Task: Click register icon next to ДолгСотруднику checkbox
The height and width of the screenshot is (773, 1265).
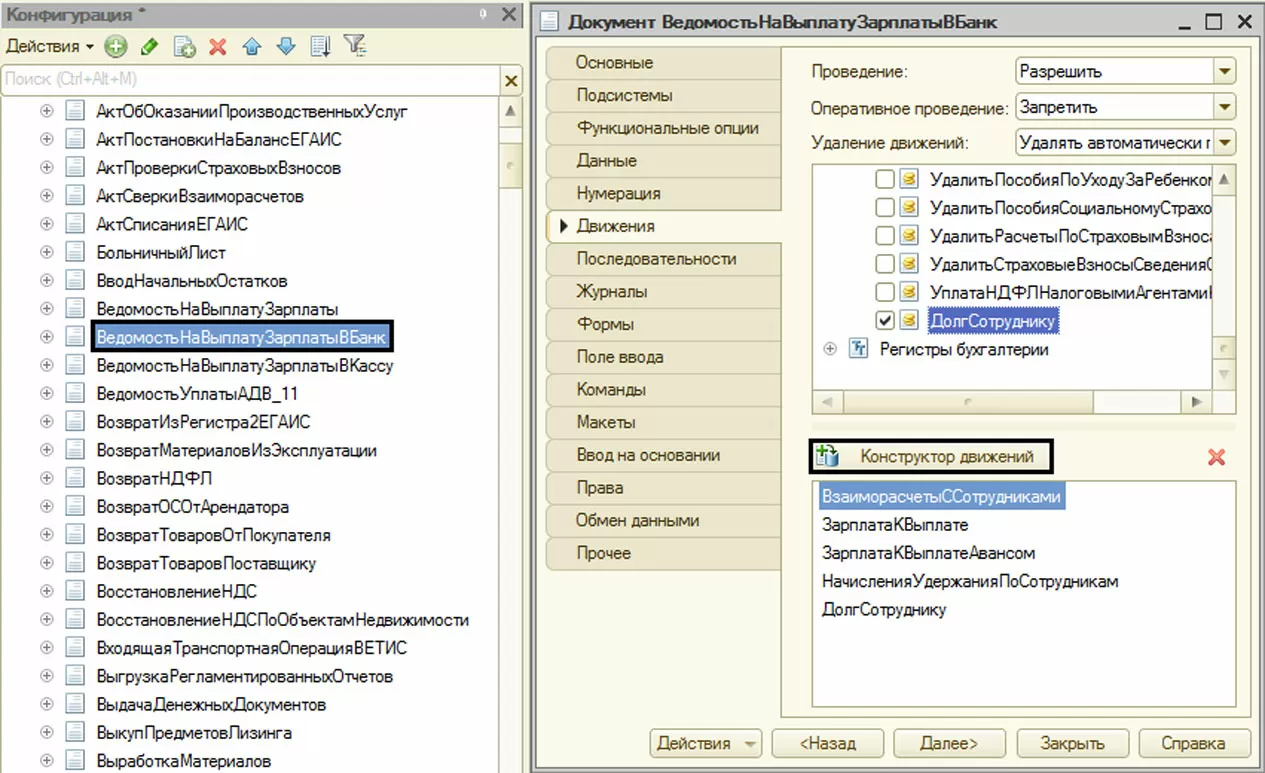Action: pyautogui.click(x=909, y=321)
